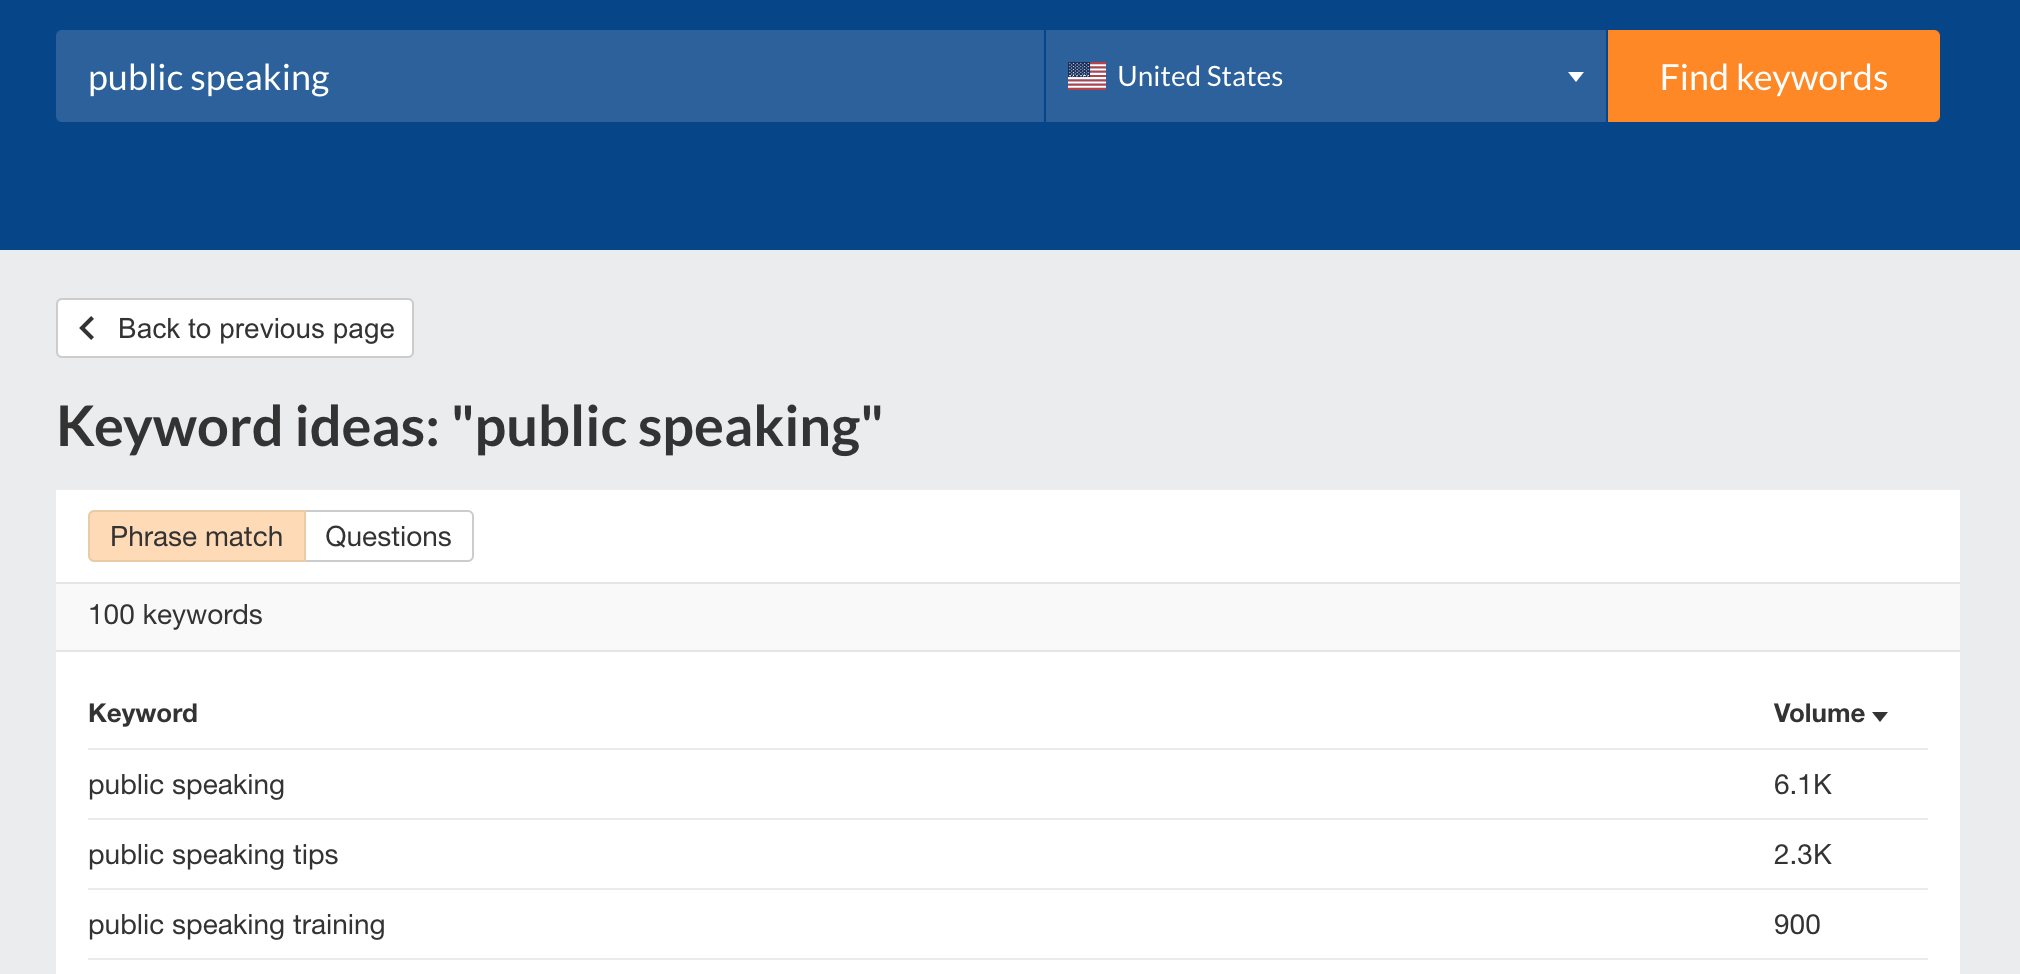Image resolution: width=2020 pixels, height=974 pixels.
Task: Select the public speaking tips row
Action: pos(1008,855)
